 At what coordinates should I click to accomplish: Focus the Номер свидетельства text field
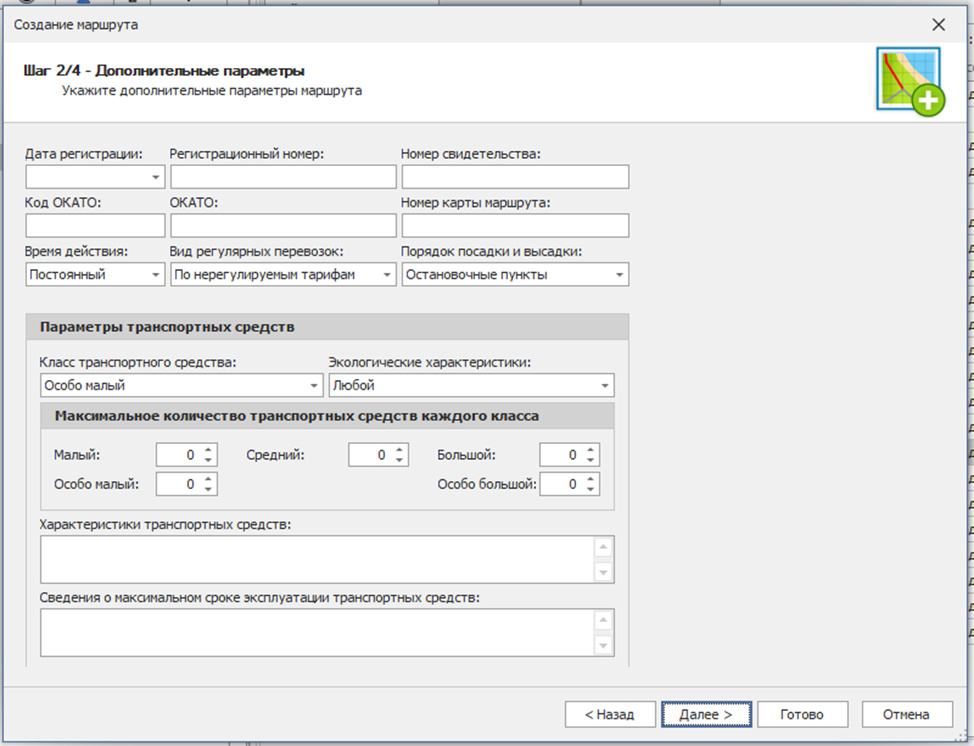pos(515,177)
